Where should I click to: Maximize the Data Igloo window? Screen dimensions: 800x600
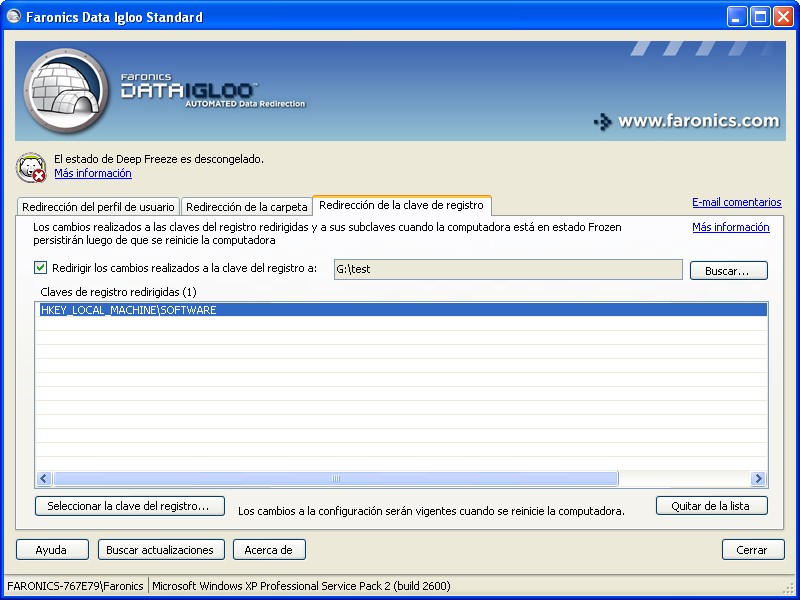click(760, 17)
